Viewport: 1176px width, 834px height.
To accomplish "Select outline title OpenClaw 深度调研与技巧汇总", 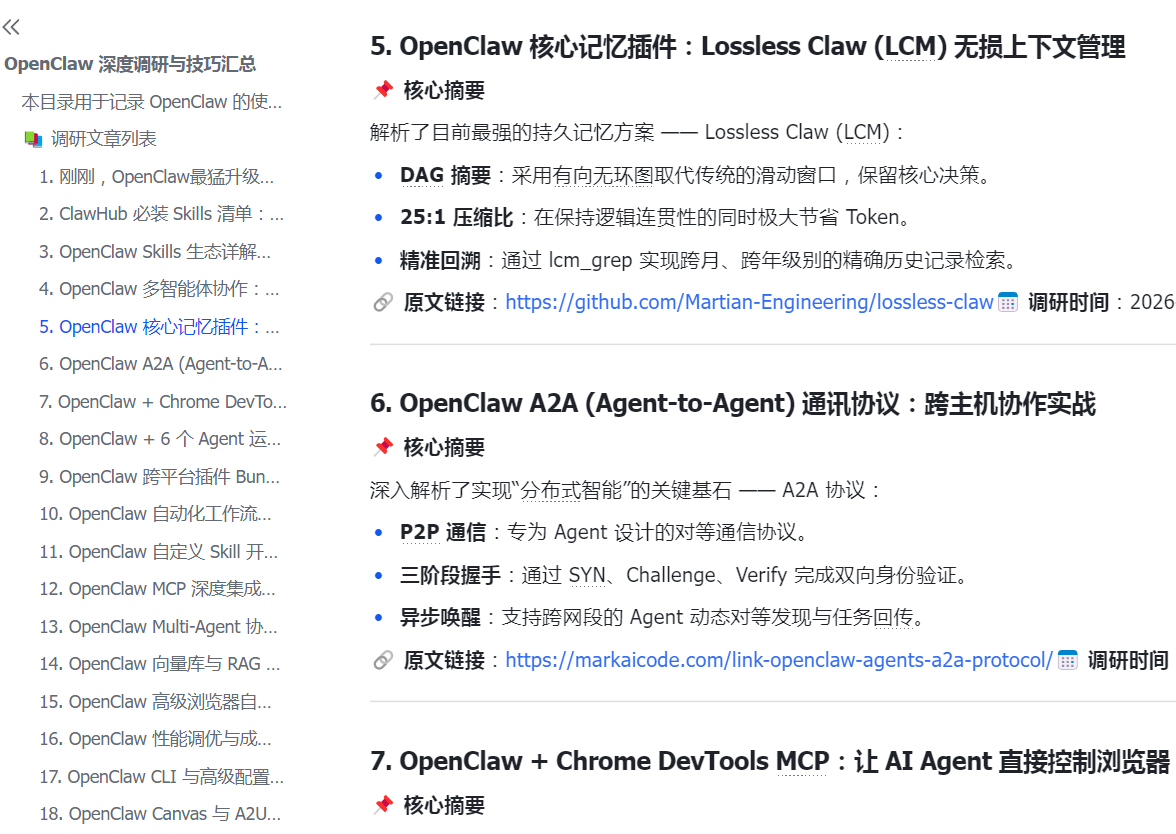I will pyautogui.click(x=130, y=64).
